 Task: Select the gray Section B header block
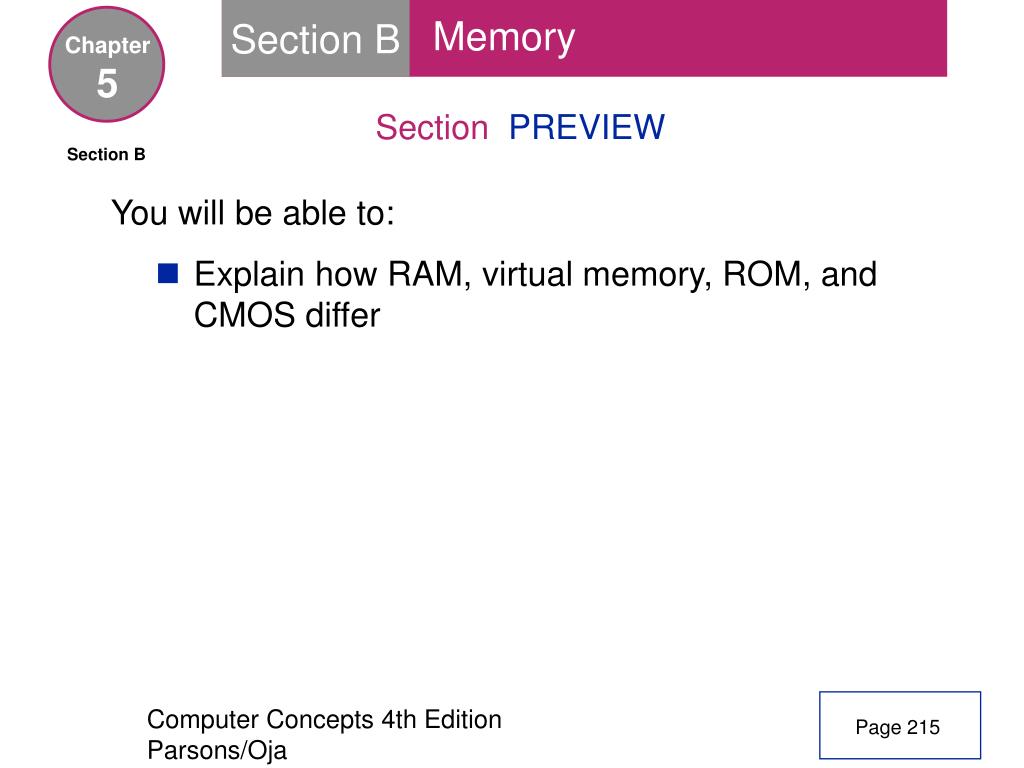[315, 39]
